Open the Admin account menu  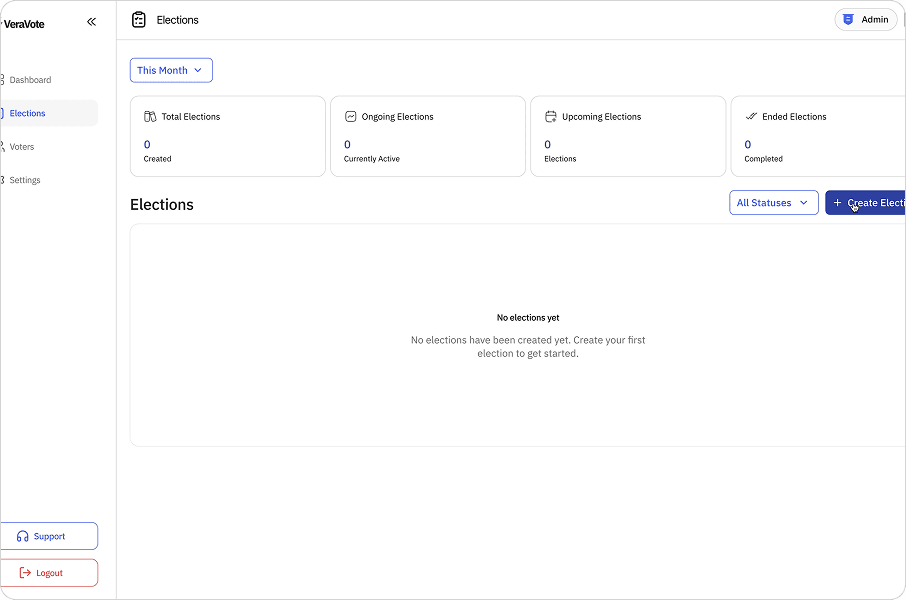(865, 19)
